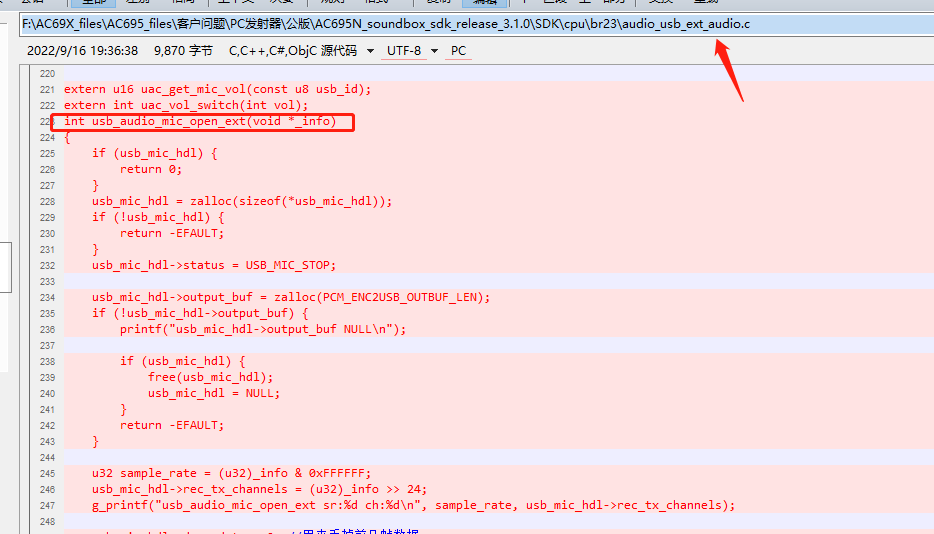
Task: Click the g_printf 'usb_audio_mic_open_ext sr' line
Action: point(413,505)
